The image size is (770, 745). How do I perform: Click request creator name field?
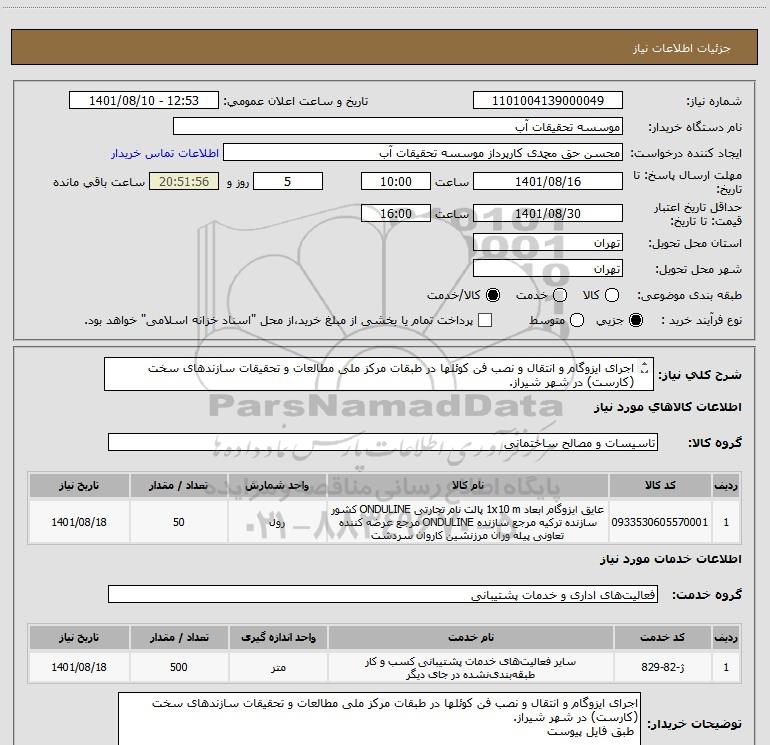click(x=423, y=153)
